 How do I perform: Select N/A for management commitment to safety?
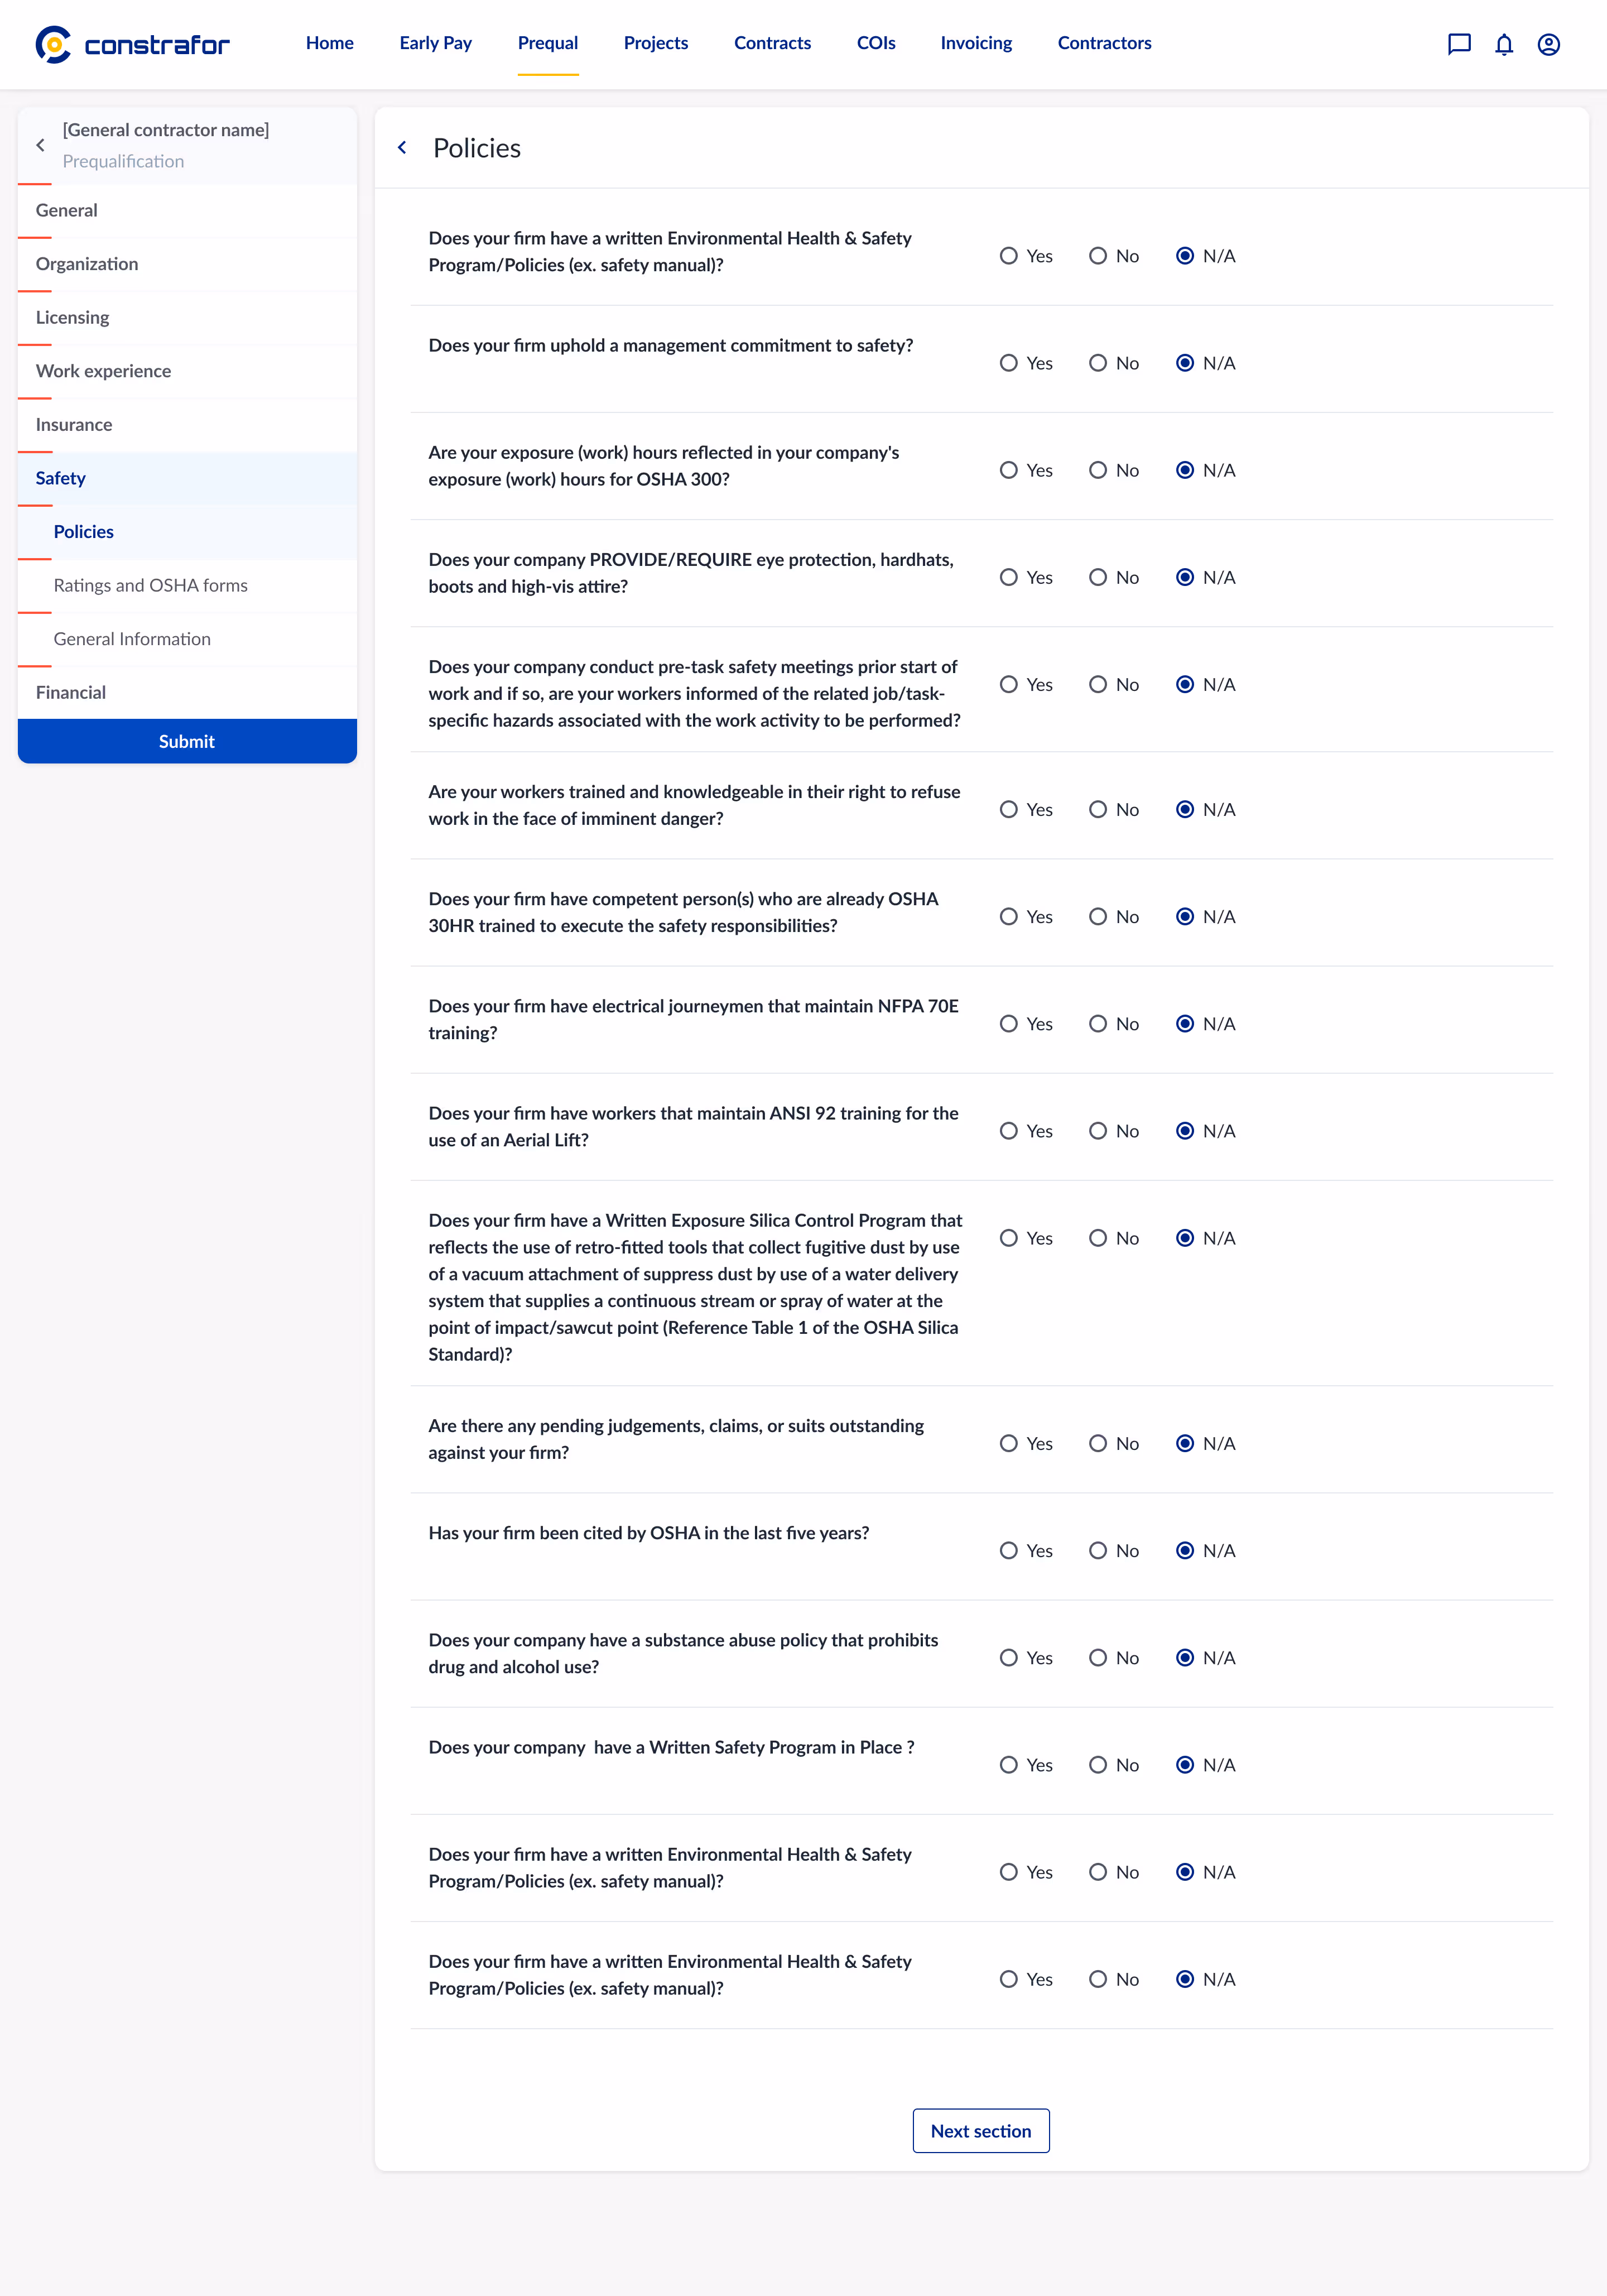pos(1185,363)
